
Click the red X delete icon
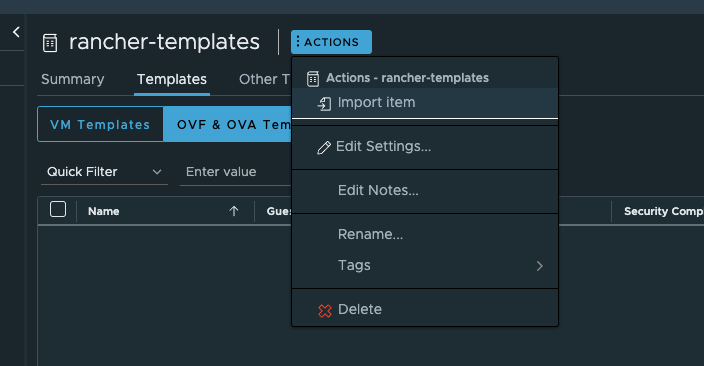(x=325, y=310)
